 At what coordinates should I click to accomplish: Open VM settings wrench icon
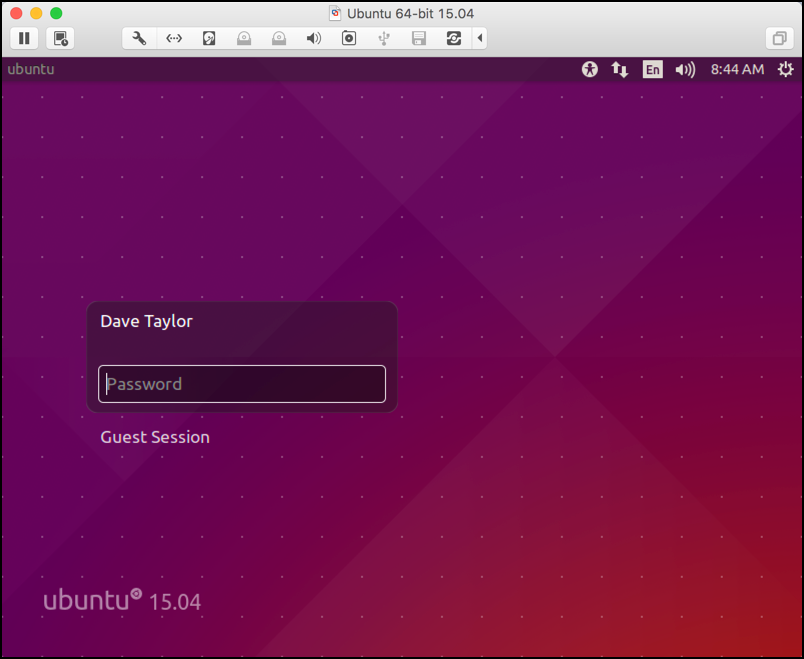[x=139, y=38]
